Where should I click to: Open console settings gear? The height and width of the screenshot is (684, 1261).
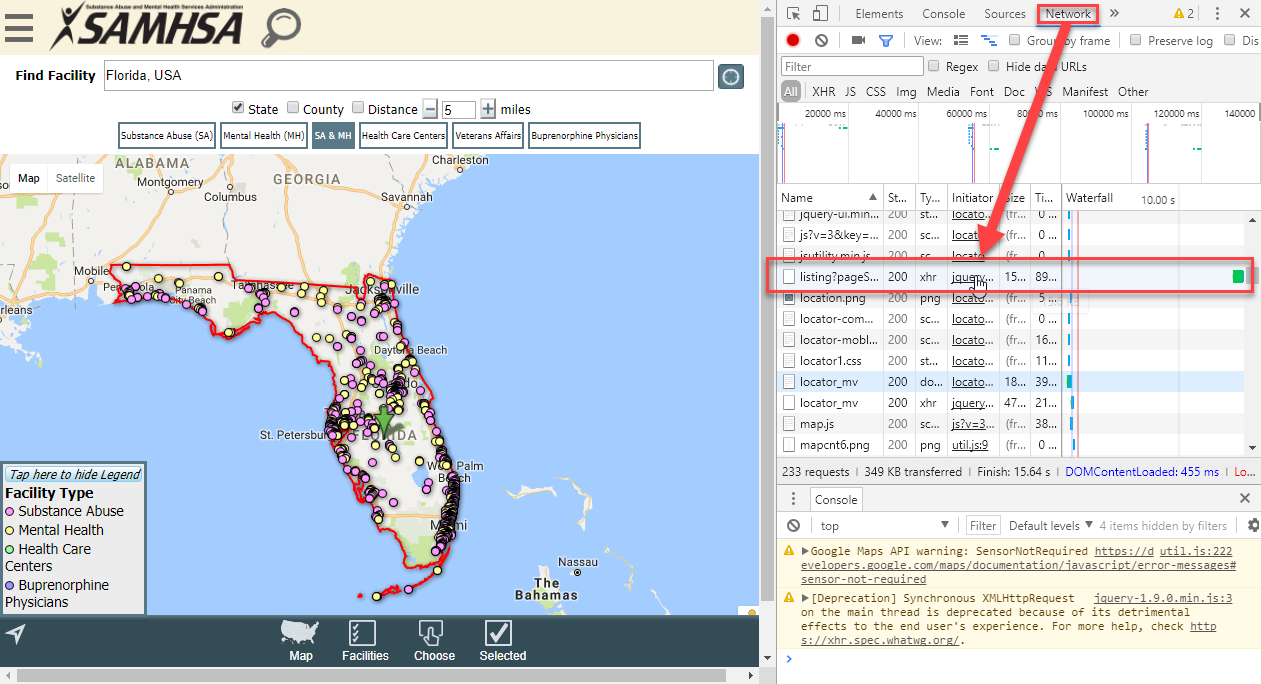tap(1254, 525)
